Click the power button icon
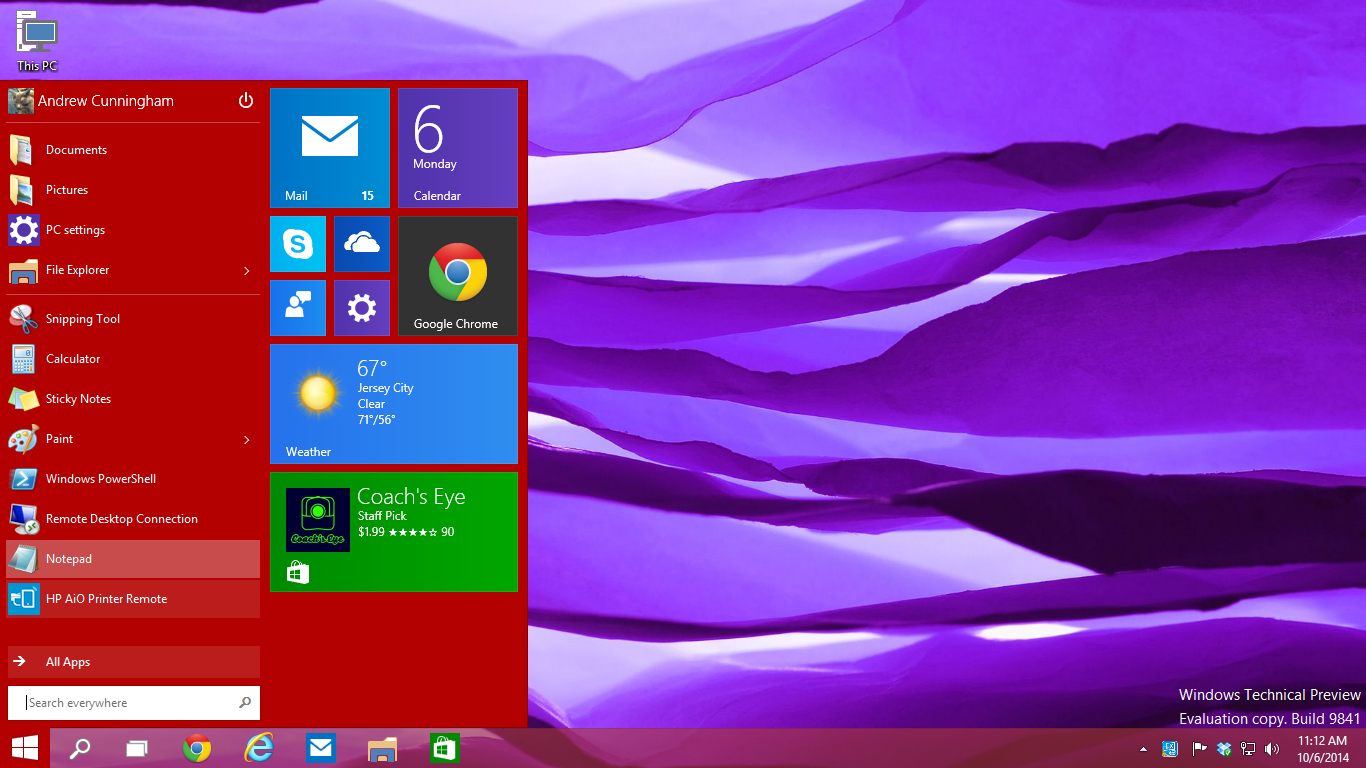The width and height of the screenshot is (1366, 768). click(246, 100)
